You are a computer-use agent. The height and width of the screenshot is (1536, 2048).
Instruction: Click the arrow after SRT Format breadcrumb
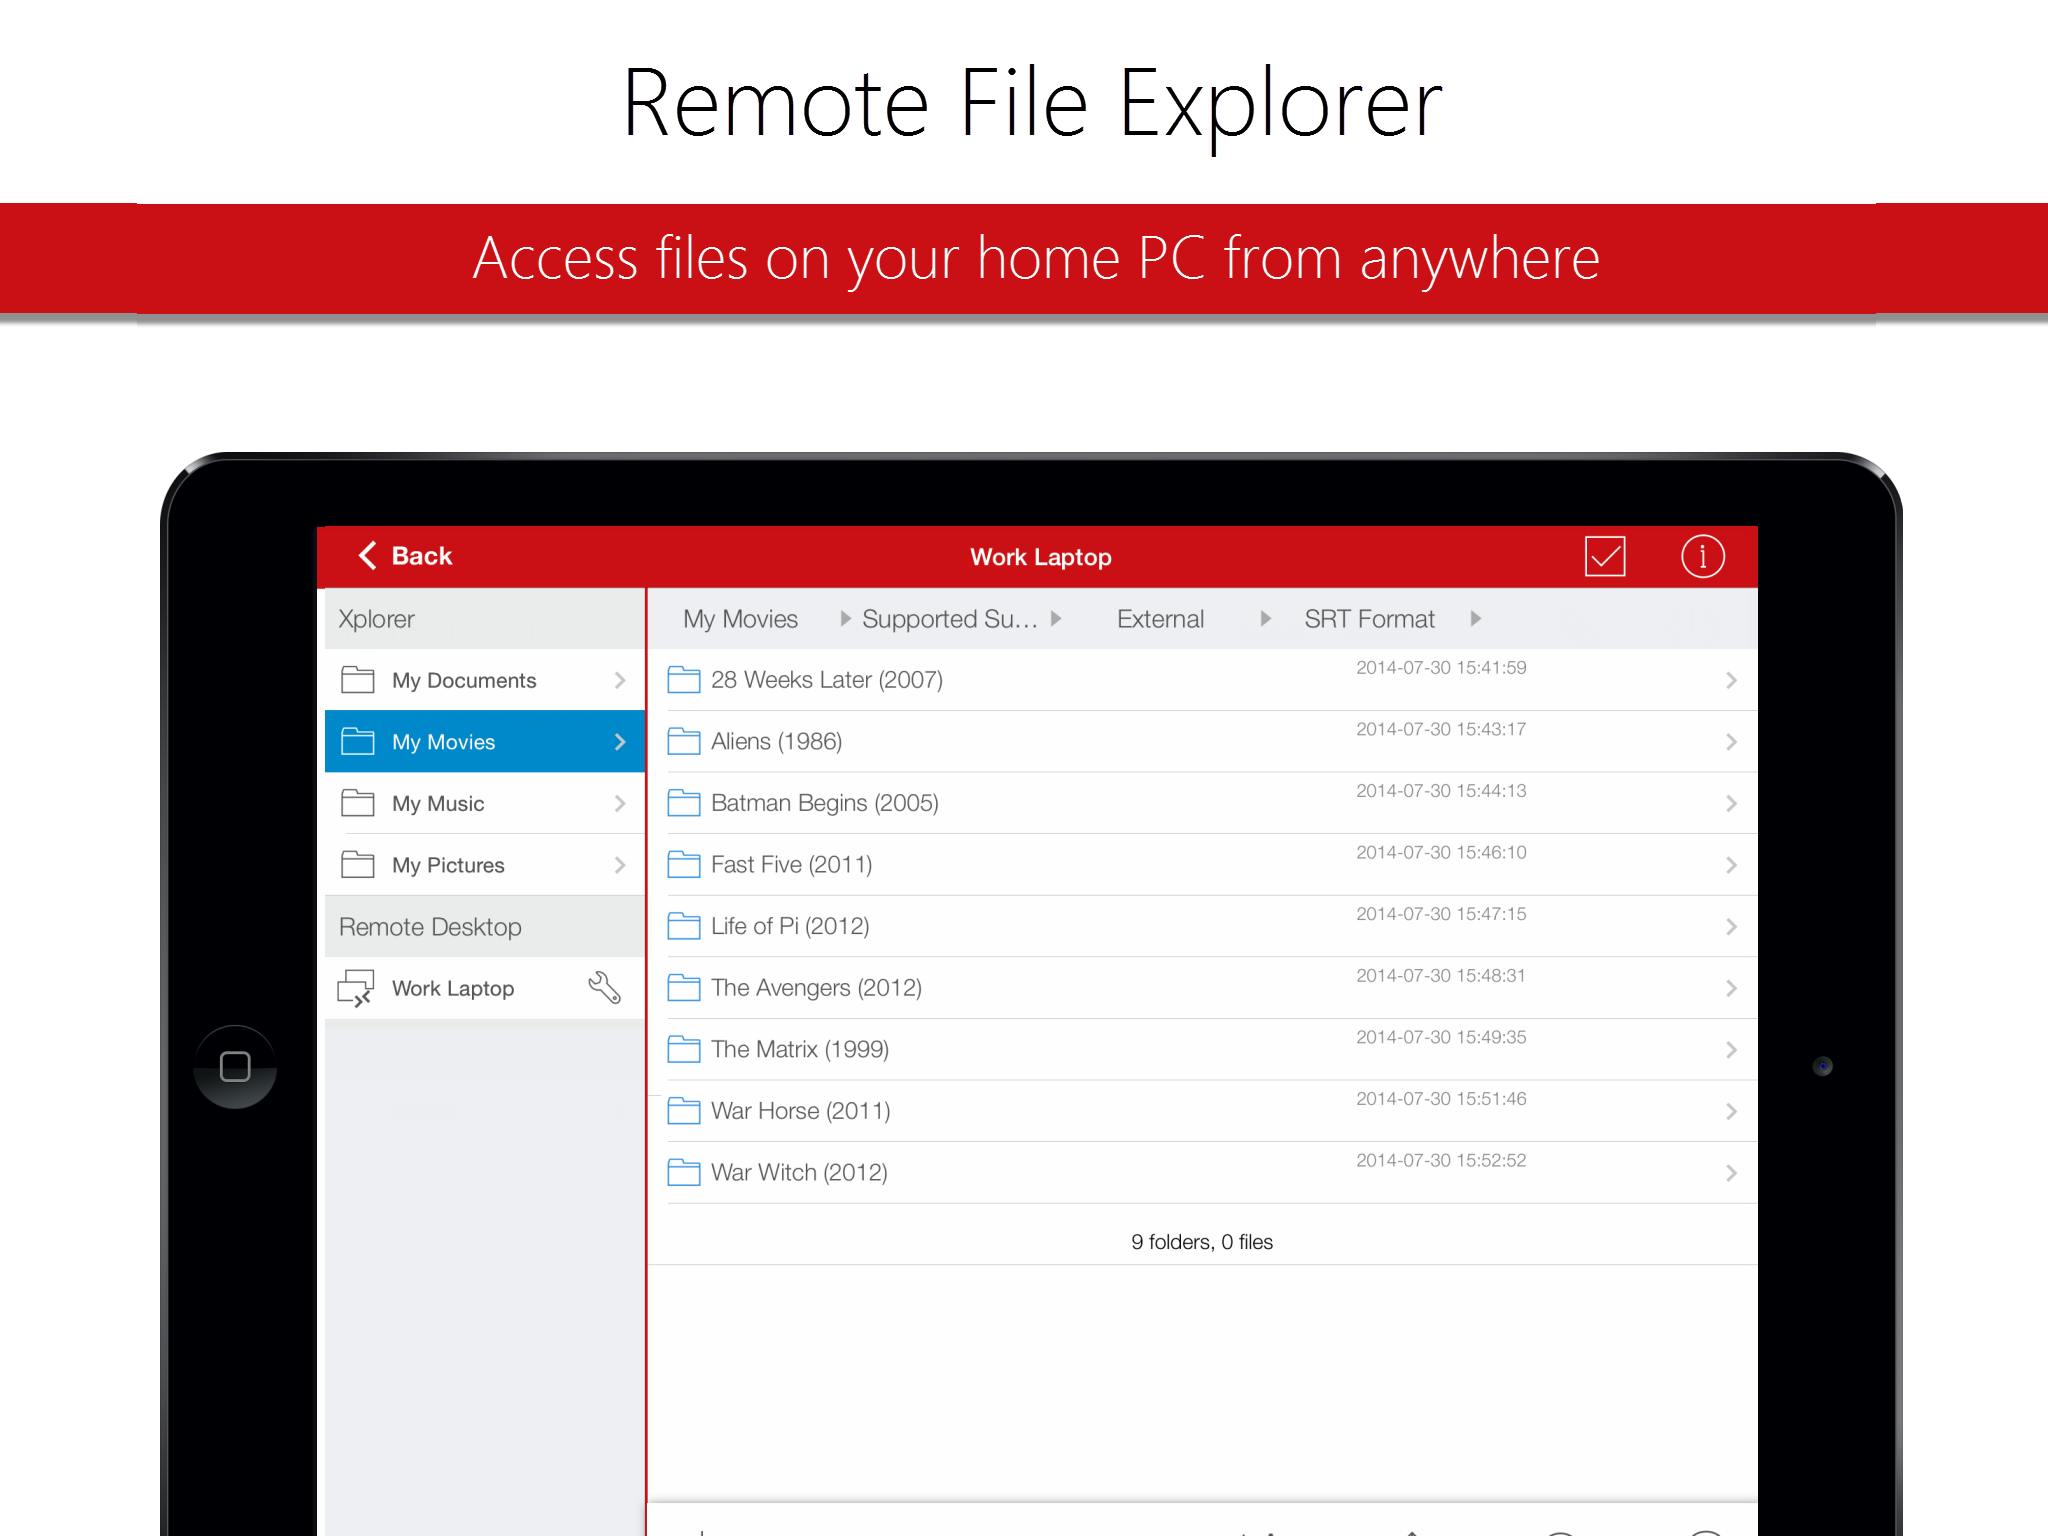tap(1476, 619)
